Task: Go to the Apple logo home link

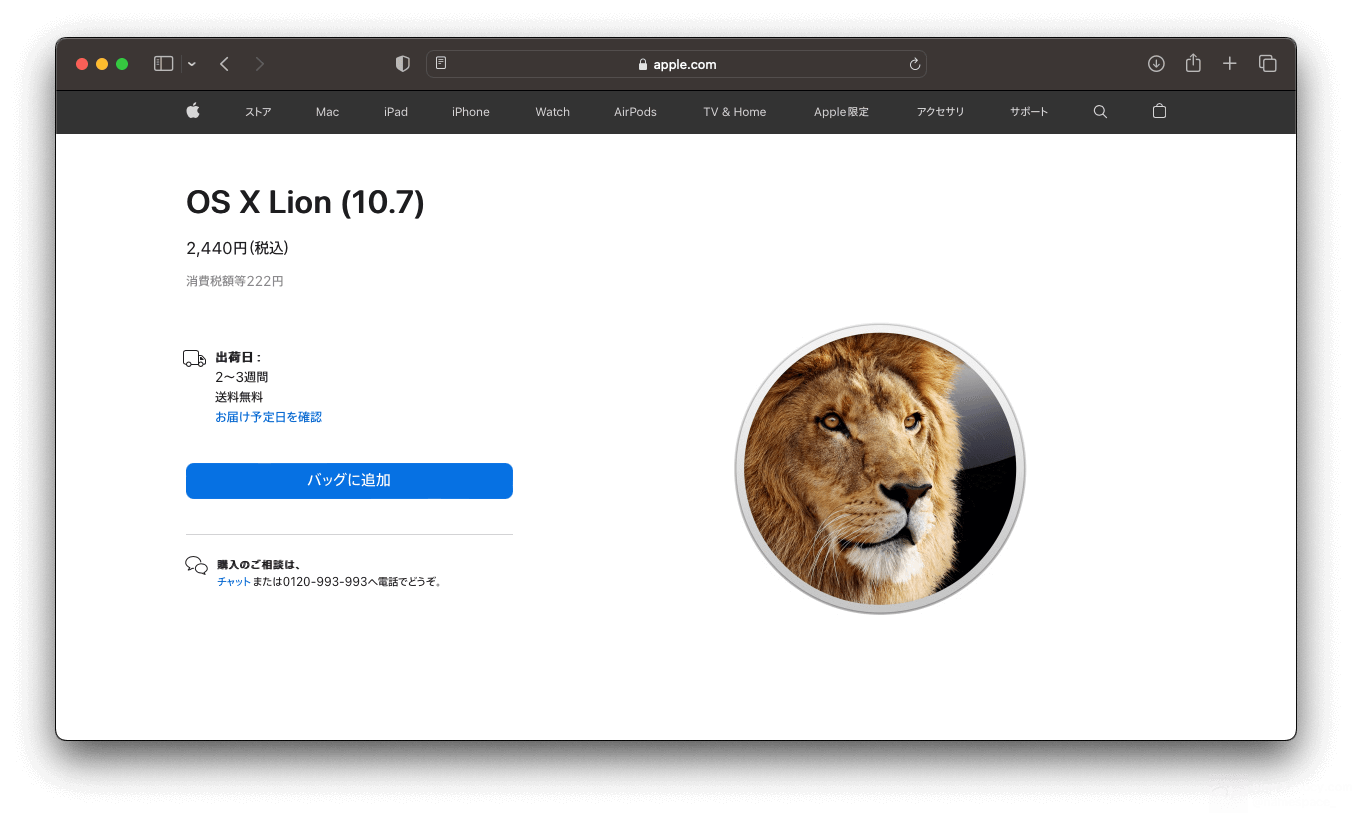Action: (x=193, y=111)
